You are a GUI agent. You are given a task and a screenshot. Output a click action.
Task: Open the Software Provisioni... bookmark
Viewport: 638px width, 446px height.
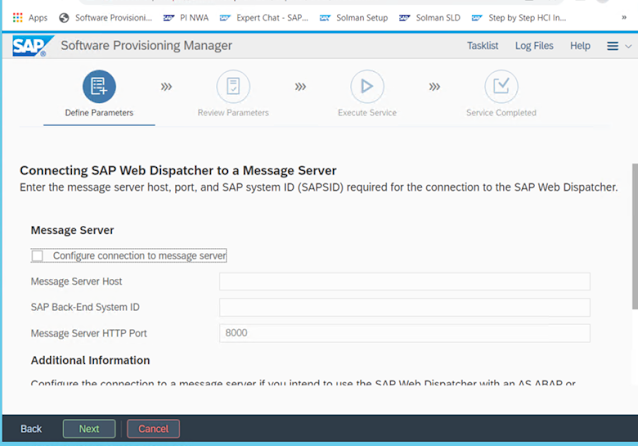coord(105,17)
